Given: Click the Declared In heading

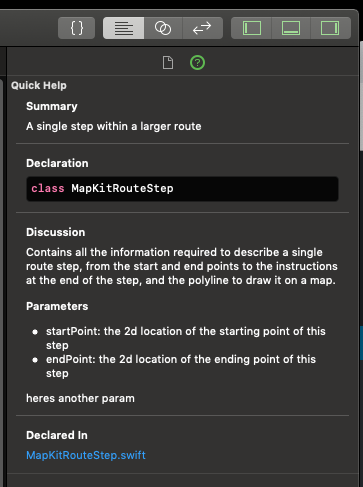Looking at the screenshot, I should pos(57,435).
